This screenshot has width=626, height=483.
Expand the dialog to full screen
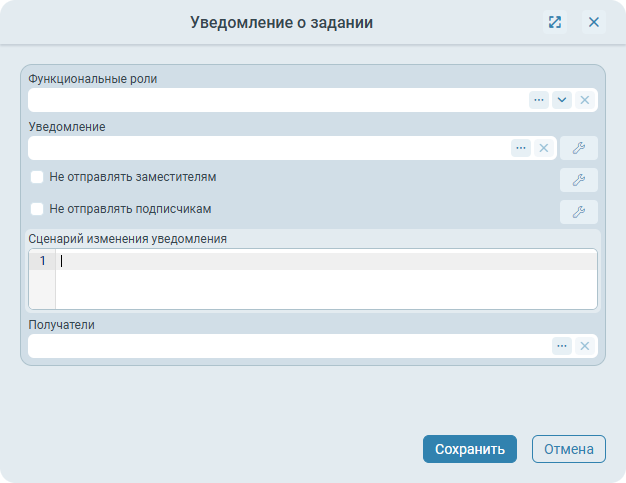(x=555, y=22)
